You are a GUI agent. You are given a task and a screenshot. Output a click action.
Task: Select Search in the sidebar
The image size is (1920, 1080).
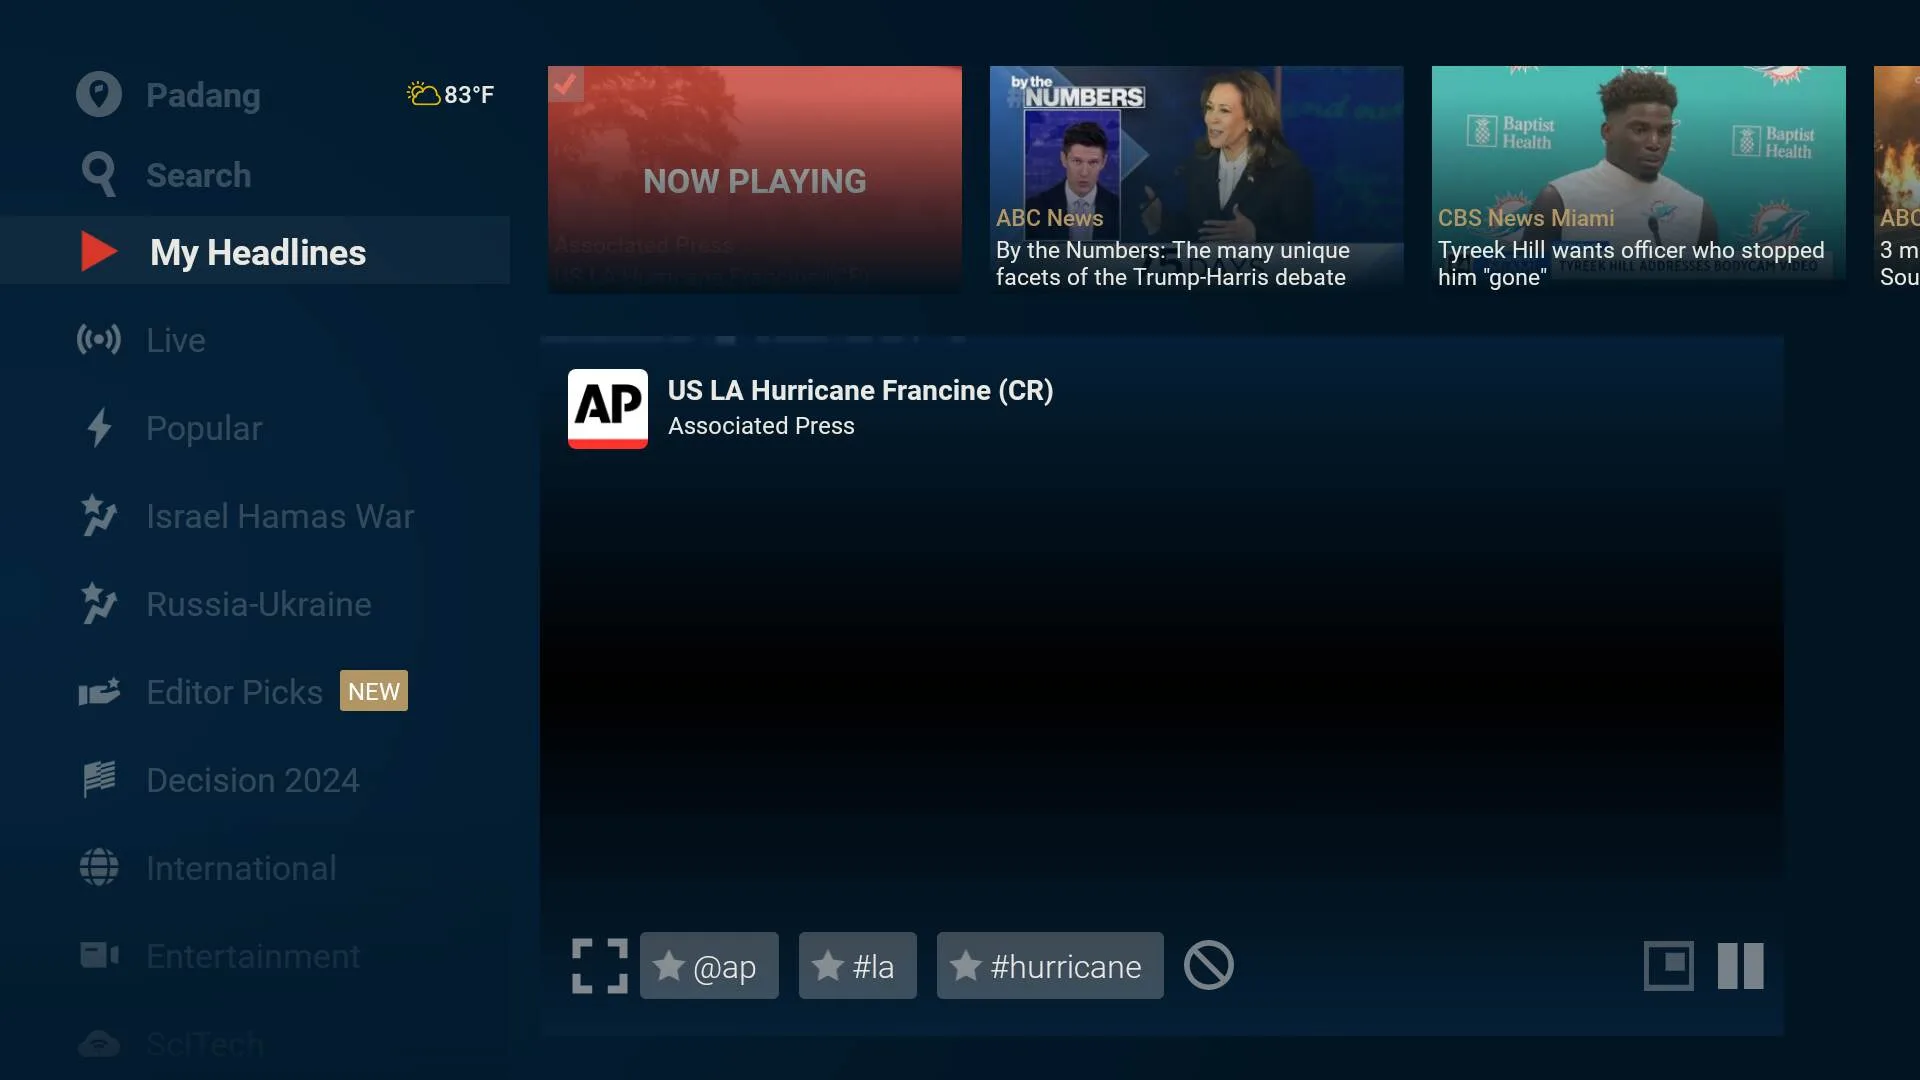pyautogui.click(x=255, y=175)
